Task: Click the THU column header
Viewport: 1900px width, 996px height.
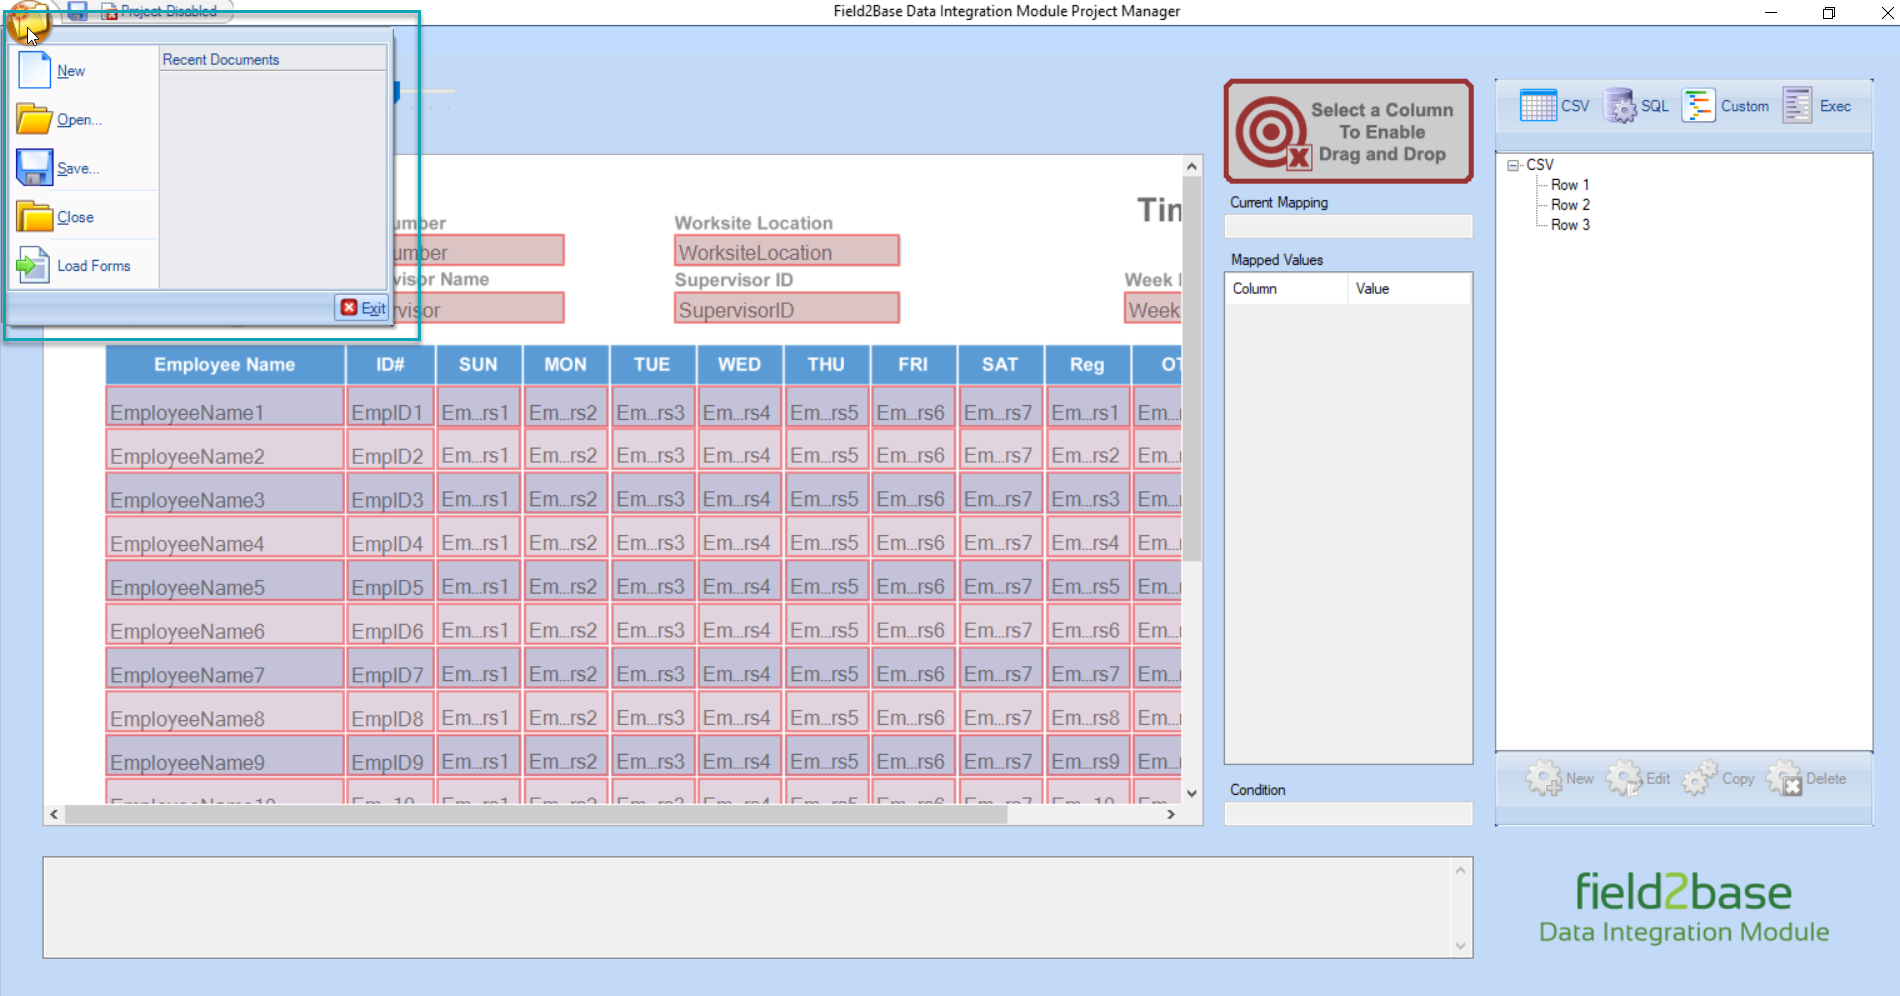Action: click(826, 365)
